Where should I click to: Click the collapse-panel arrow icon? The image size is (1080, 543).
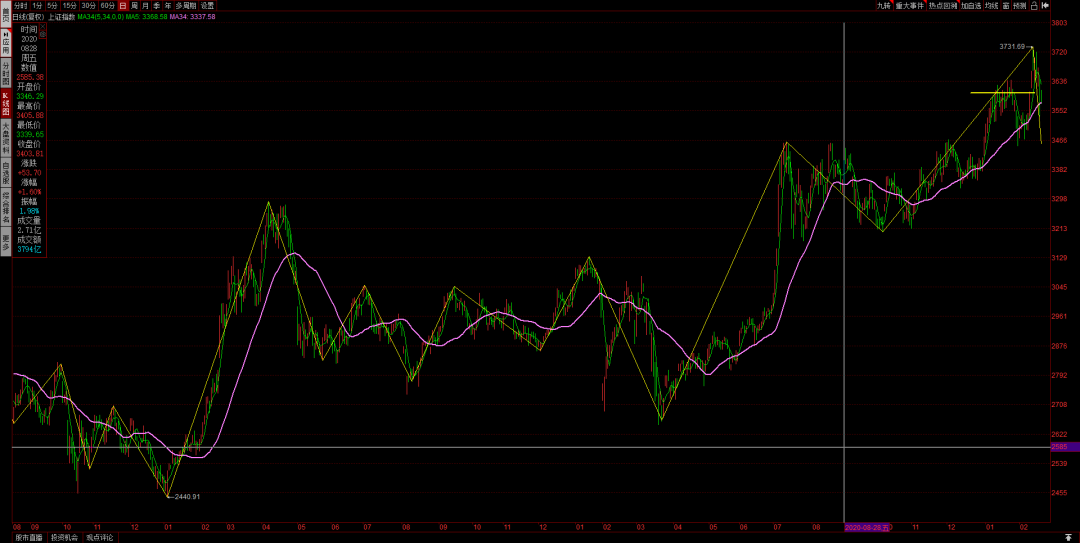[1045, 6]
